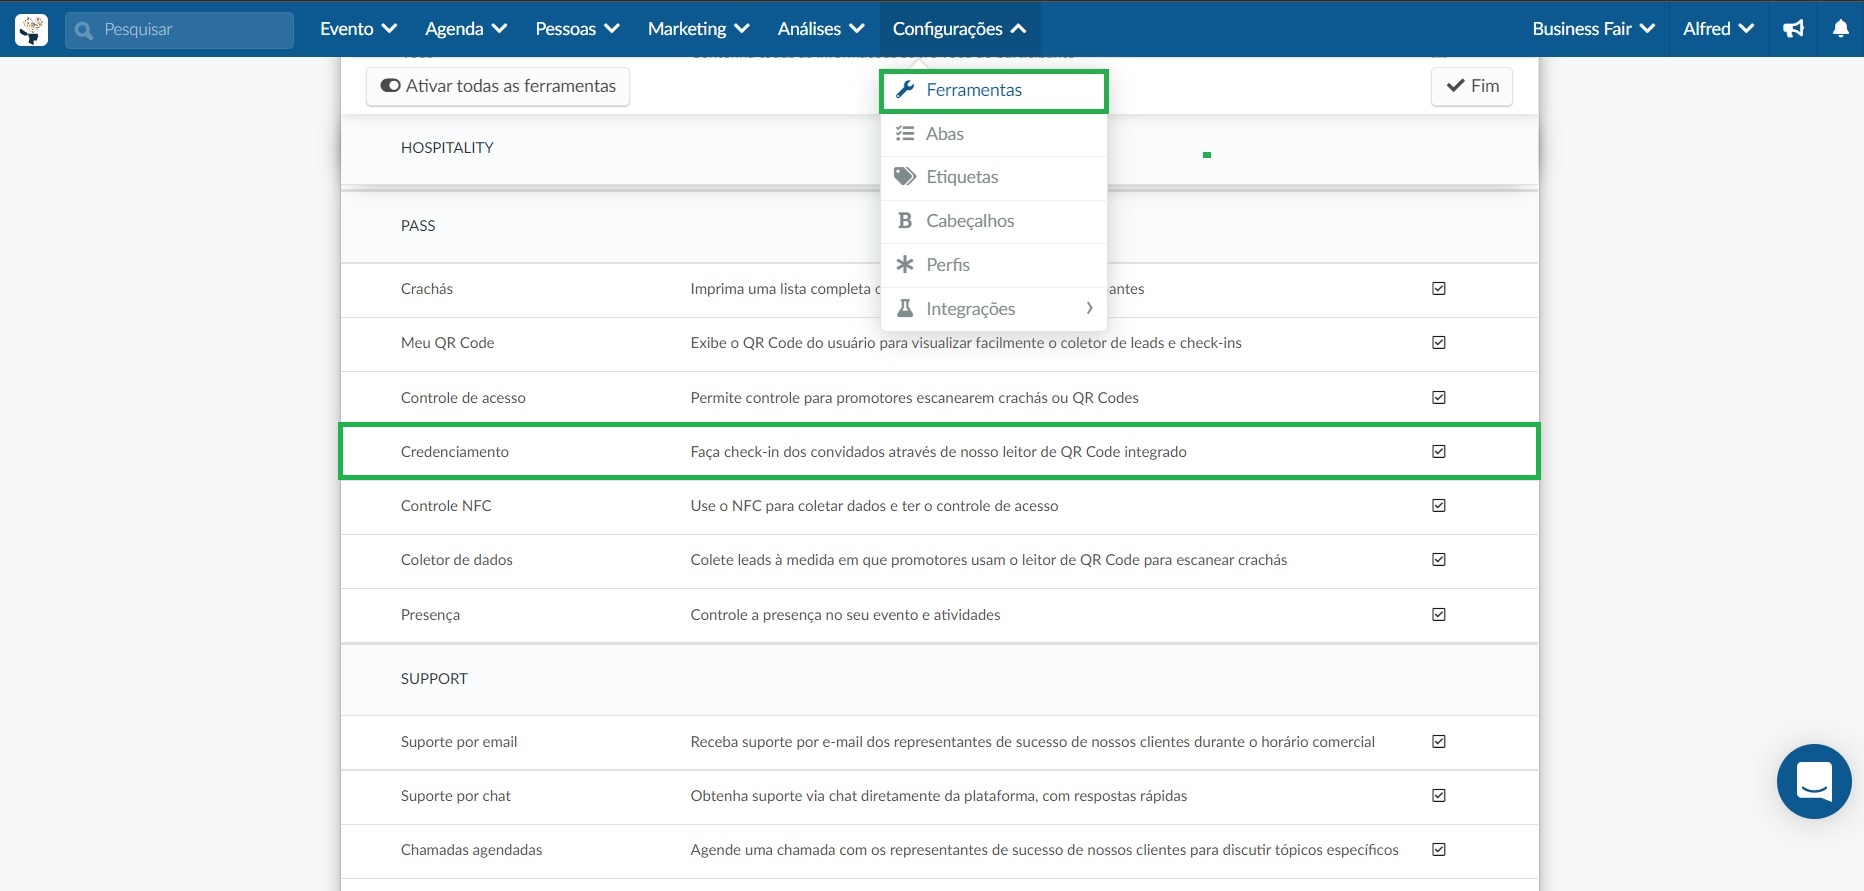
Task: Click the Meu QR Code tool name
Action: (x=448, y=343)
